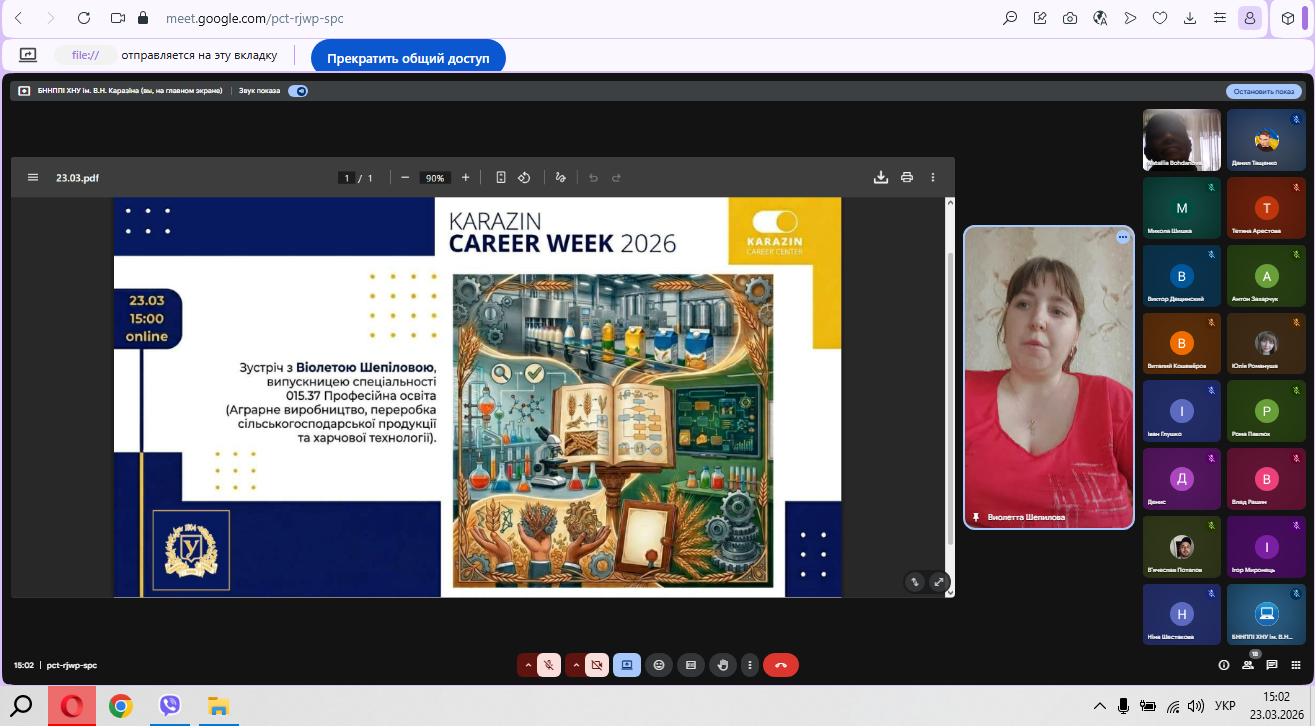Image resolution: width=1315 pixels, height=726 pixels.
Task: Show the participants list
Action: click(x=1248, y=665)
